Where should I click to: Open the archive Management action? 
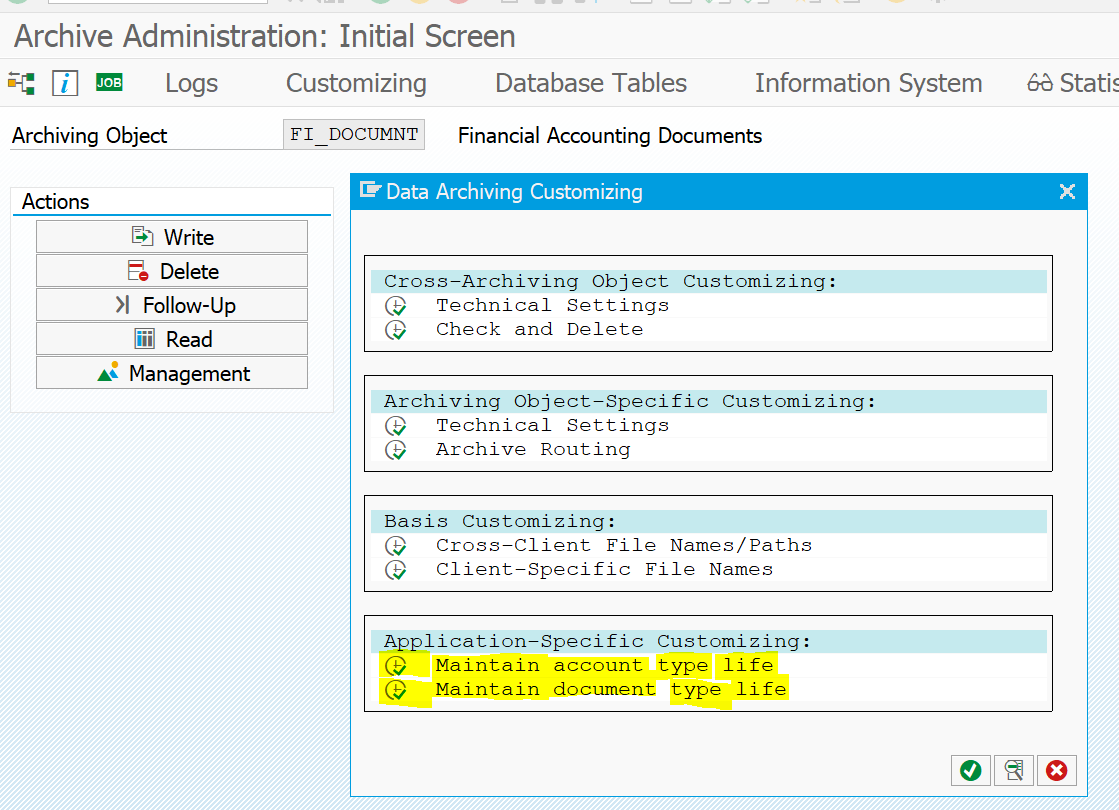point(172,373)
